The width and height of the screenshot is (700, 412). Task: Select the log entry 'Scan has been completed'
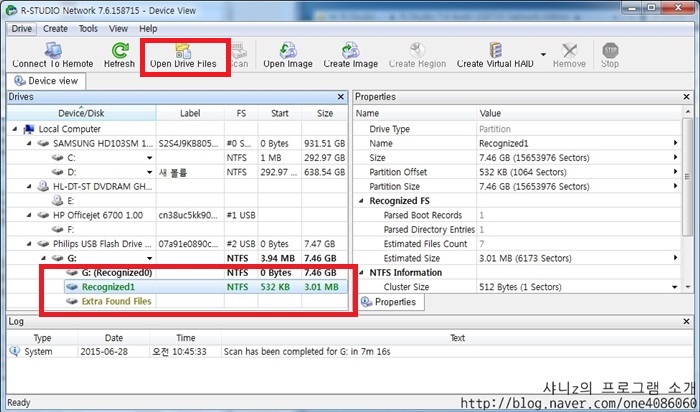tap(350, 352)
